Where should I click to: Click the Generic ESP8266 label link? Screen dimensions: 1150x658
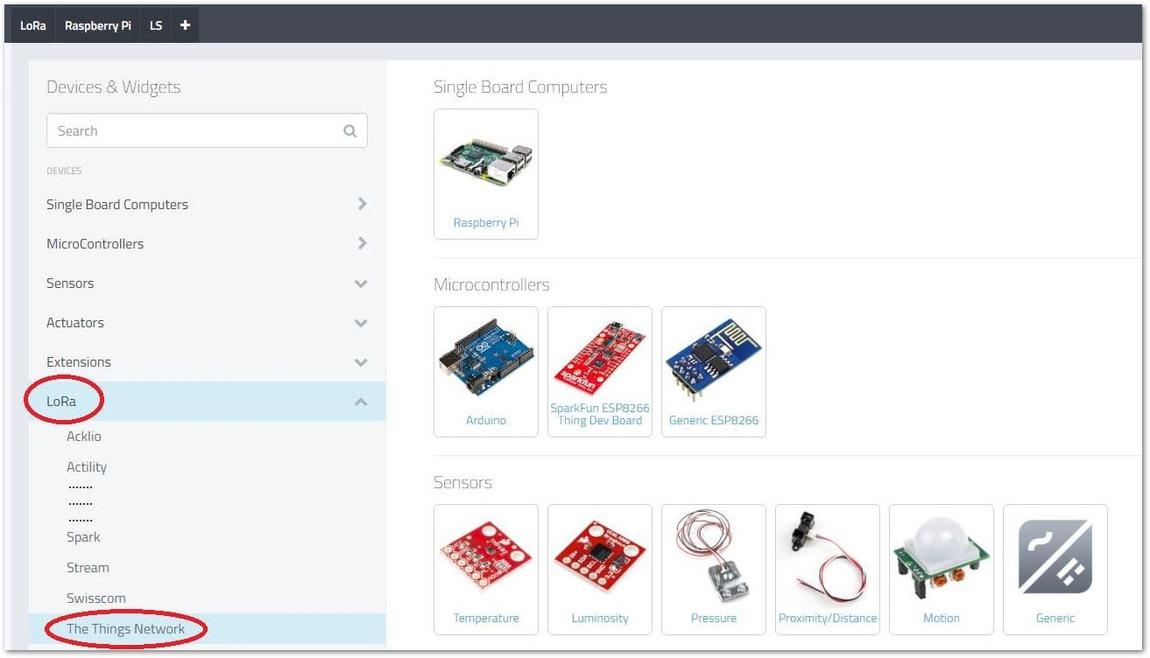(714, 420)
